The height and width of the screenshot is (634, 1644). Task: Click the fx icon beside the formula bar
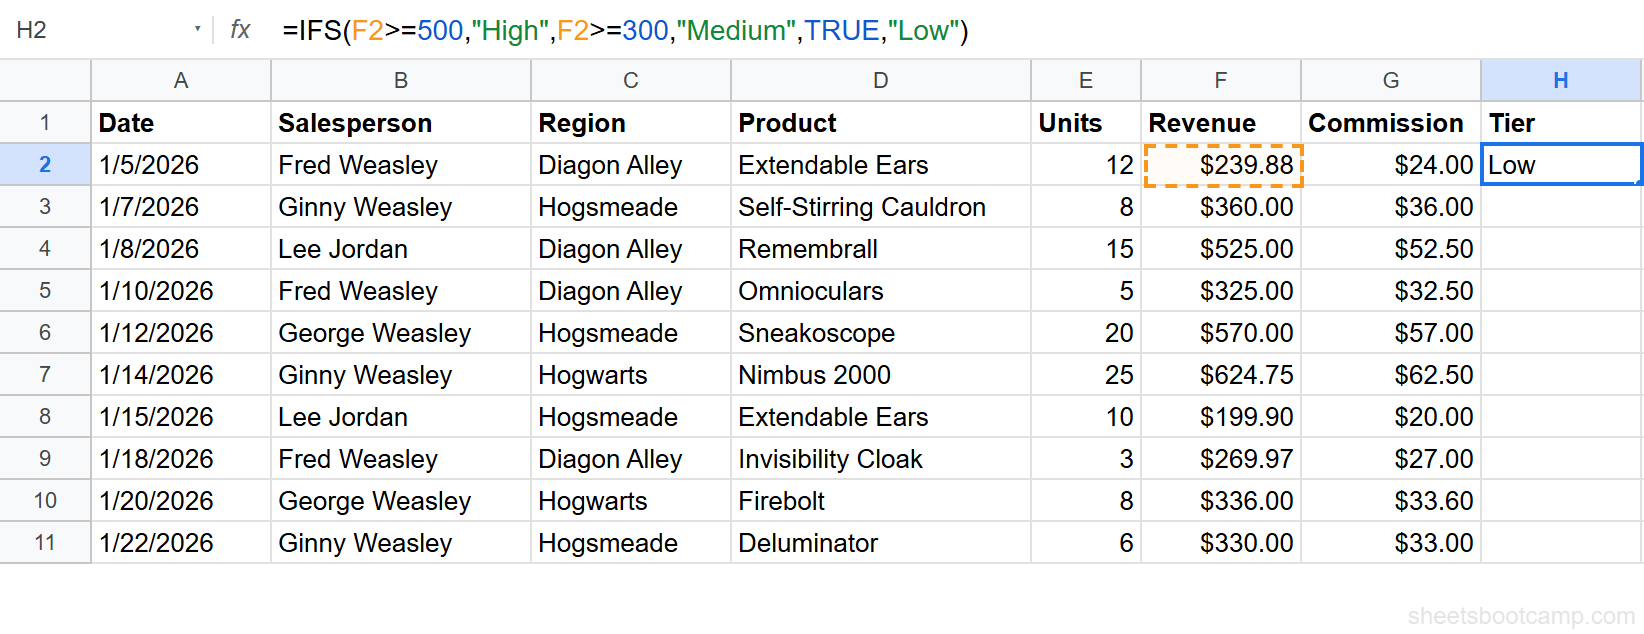(239, 30)
